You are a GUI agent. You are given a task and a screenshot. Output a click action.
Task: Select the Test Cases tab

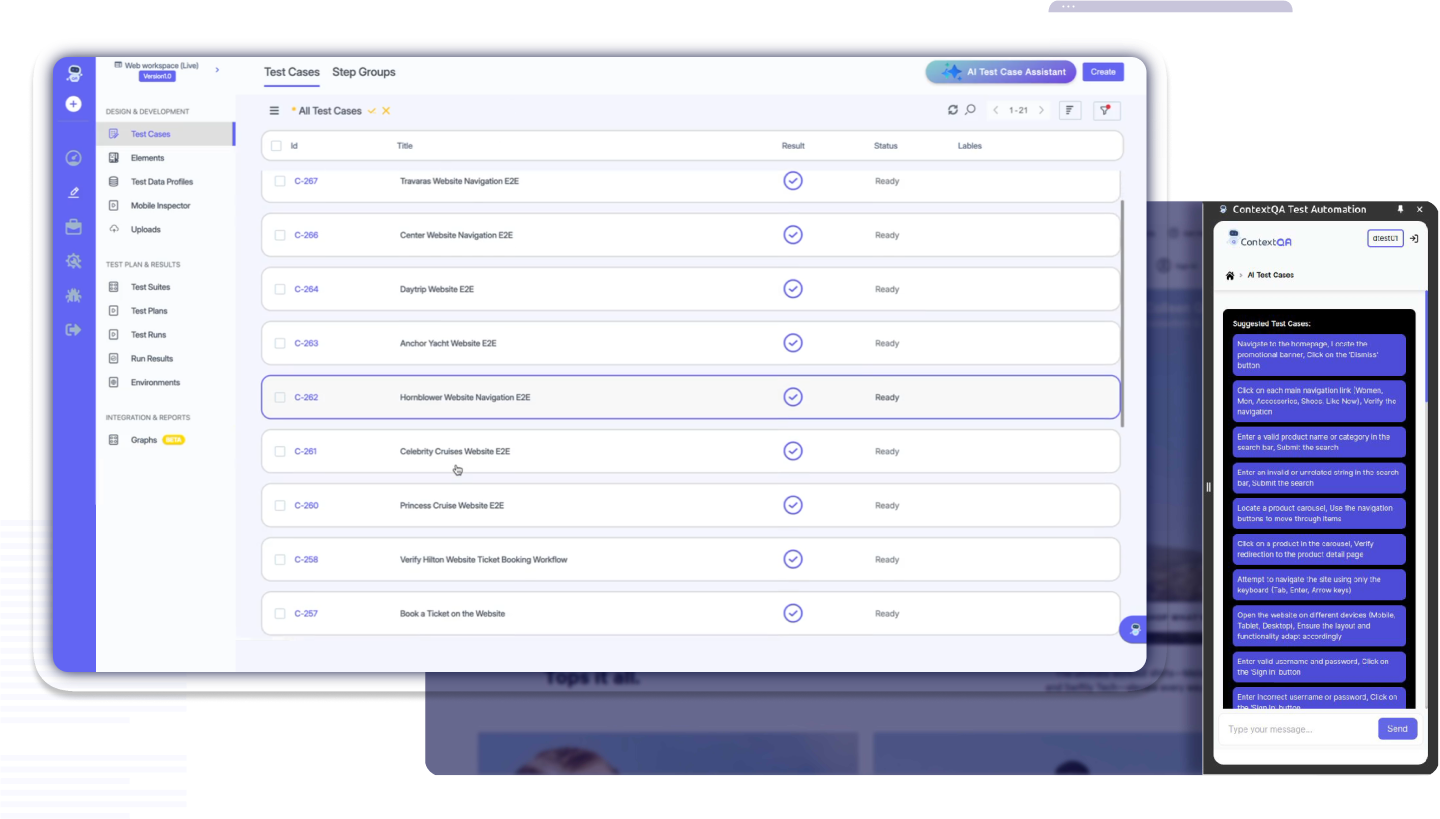292,72
